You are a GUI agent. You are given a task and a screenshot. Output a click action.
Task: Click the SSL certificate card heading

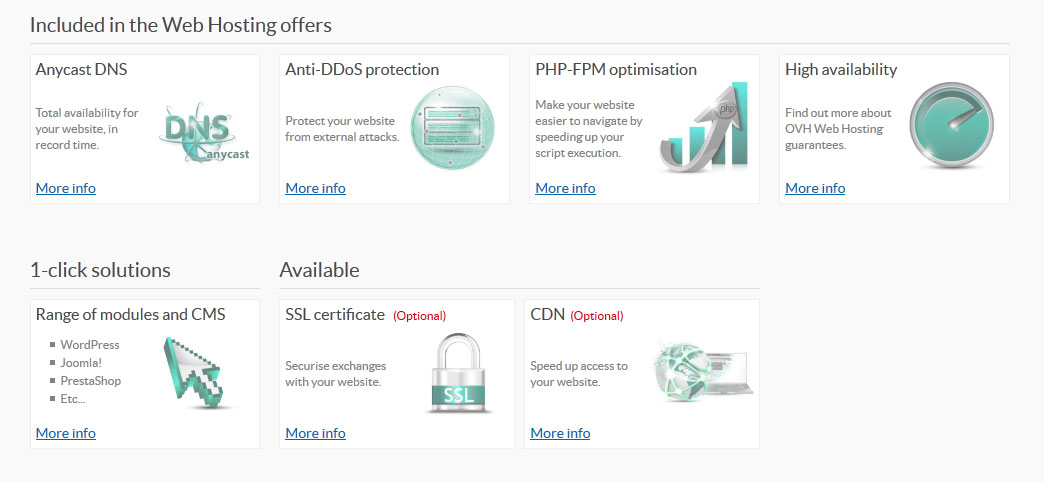point(335,314)
